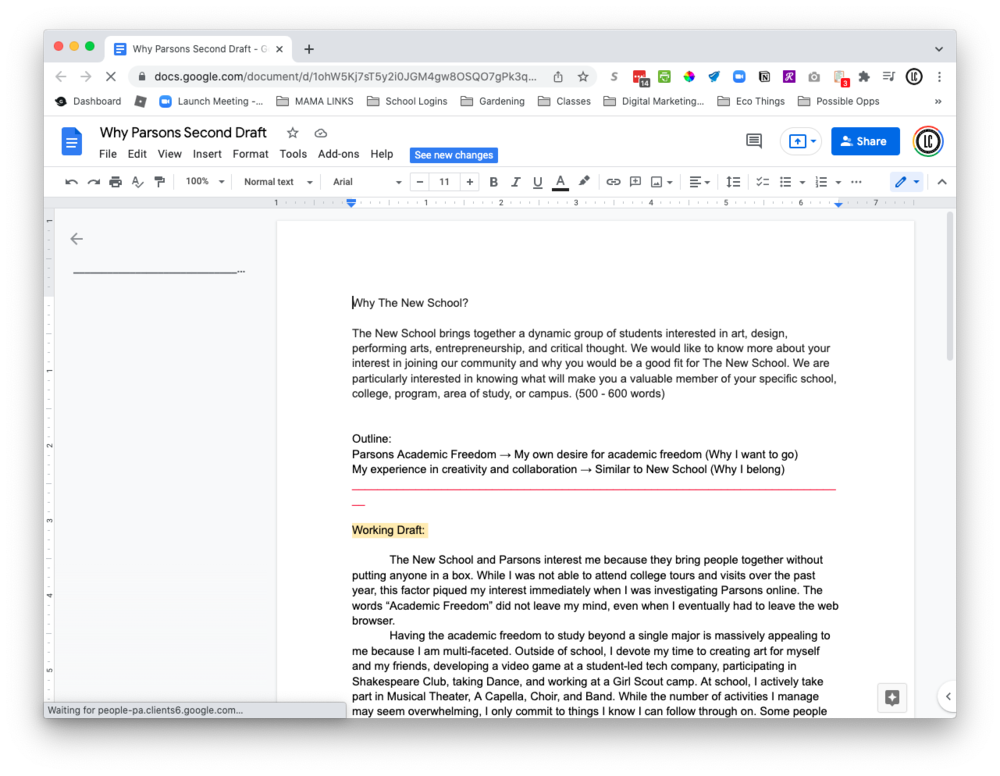The height and width of the screenshot is (776, 1000).
Task: Open numbered list options arrow
Action: [x=838, y=182]
